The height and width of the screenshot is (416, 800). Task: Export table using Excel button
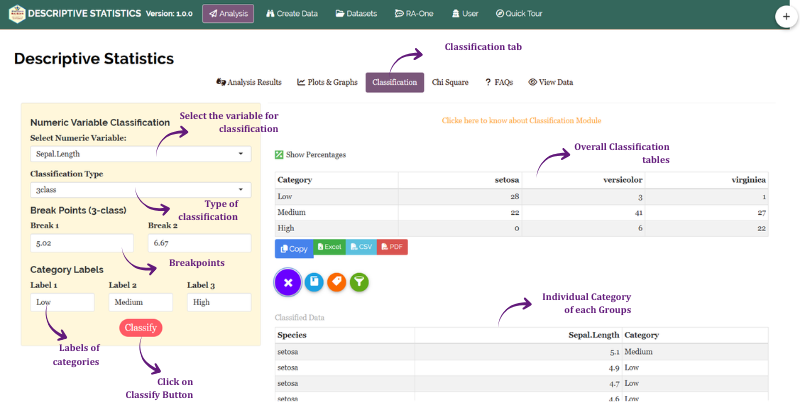(x=330, y=247)
